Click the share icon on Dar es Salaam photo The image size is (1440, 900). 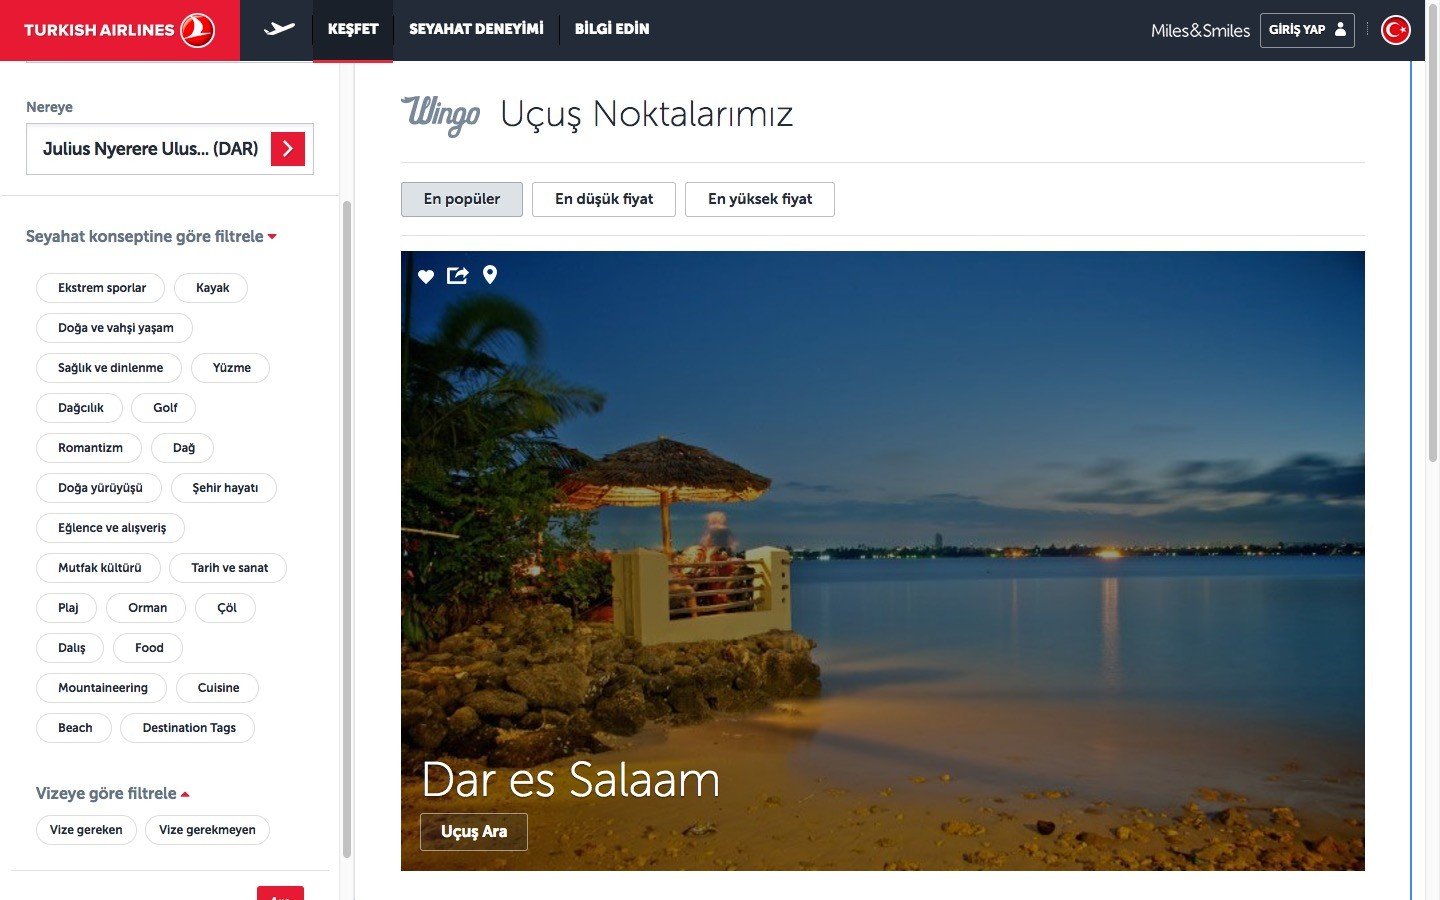(x=457, y=275)
